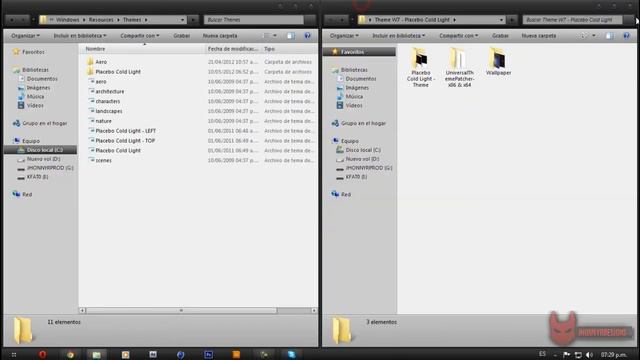Viewport: 640px width, 360px height.
Task: Open Compartir con dropdown in left window
Action: point(140,36)
